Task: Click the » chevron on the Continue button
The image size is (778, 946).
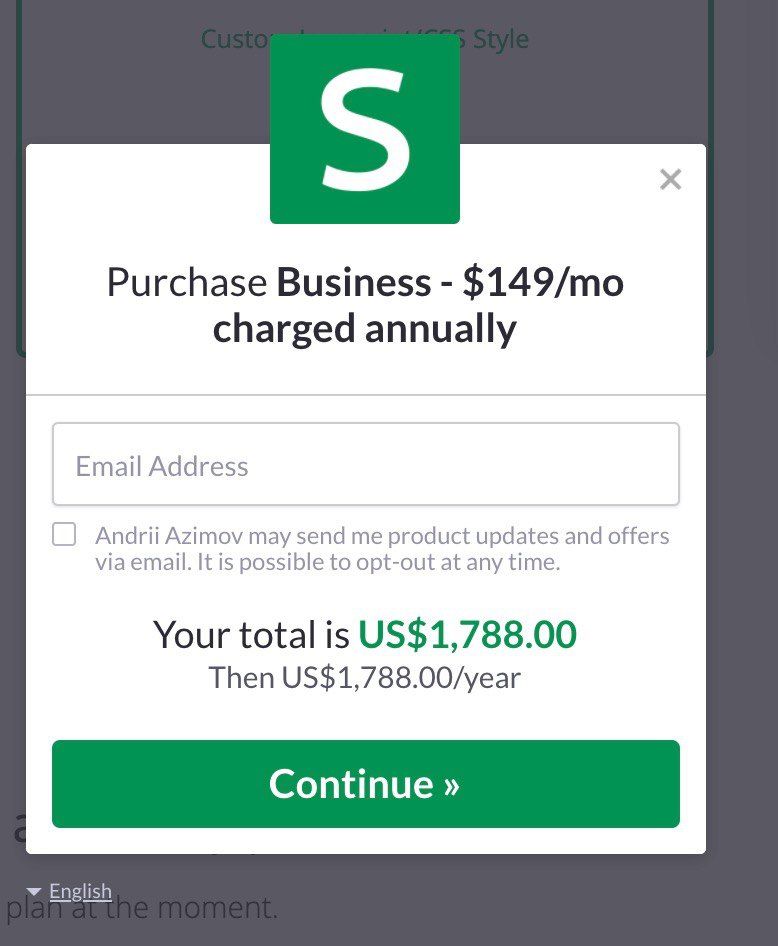Action: pos(451,784)
